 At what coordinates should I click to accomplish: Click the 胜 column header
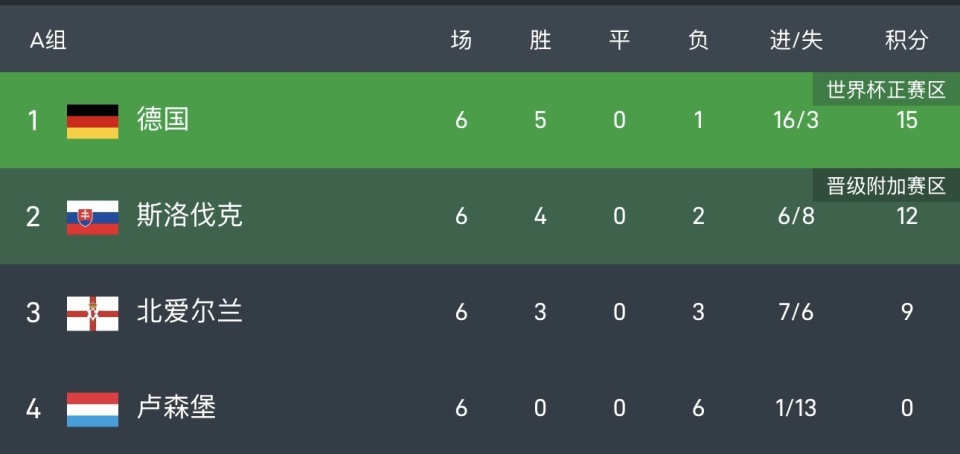coord(540,41)
